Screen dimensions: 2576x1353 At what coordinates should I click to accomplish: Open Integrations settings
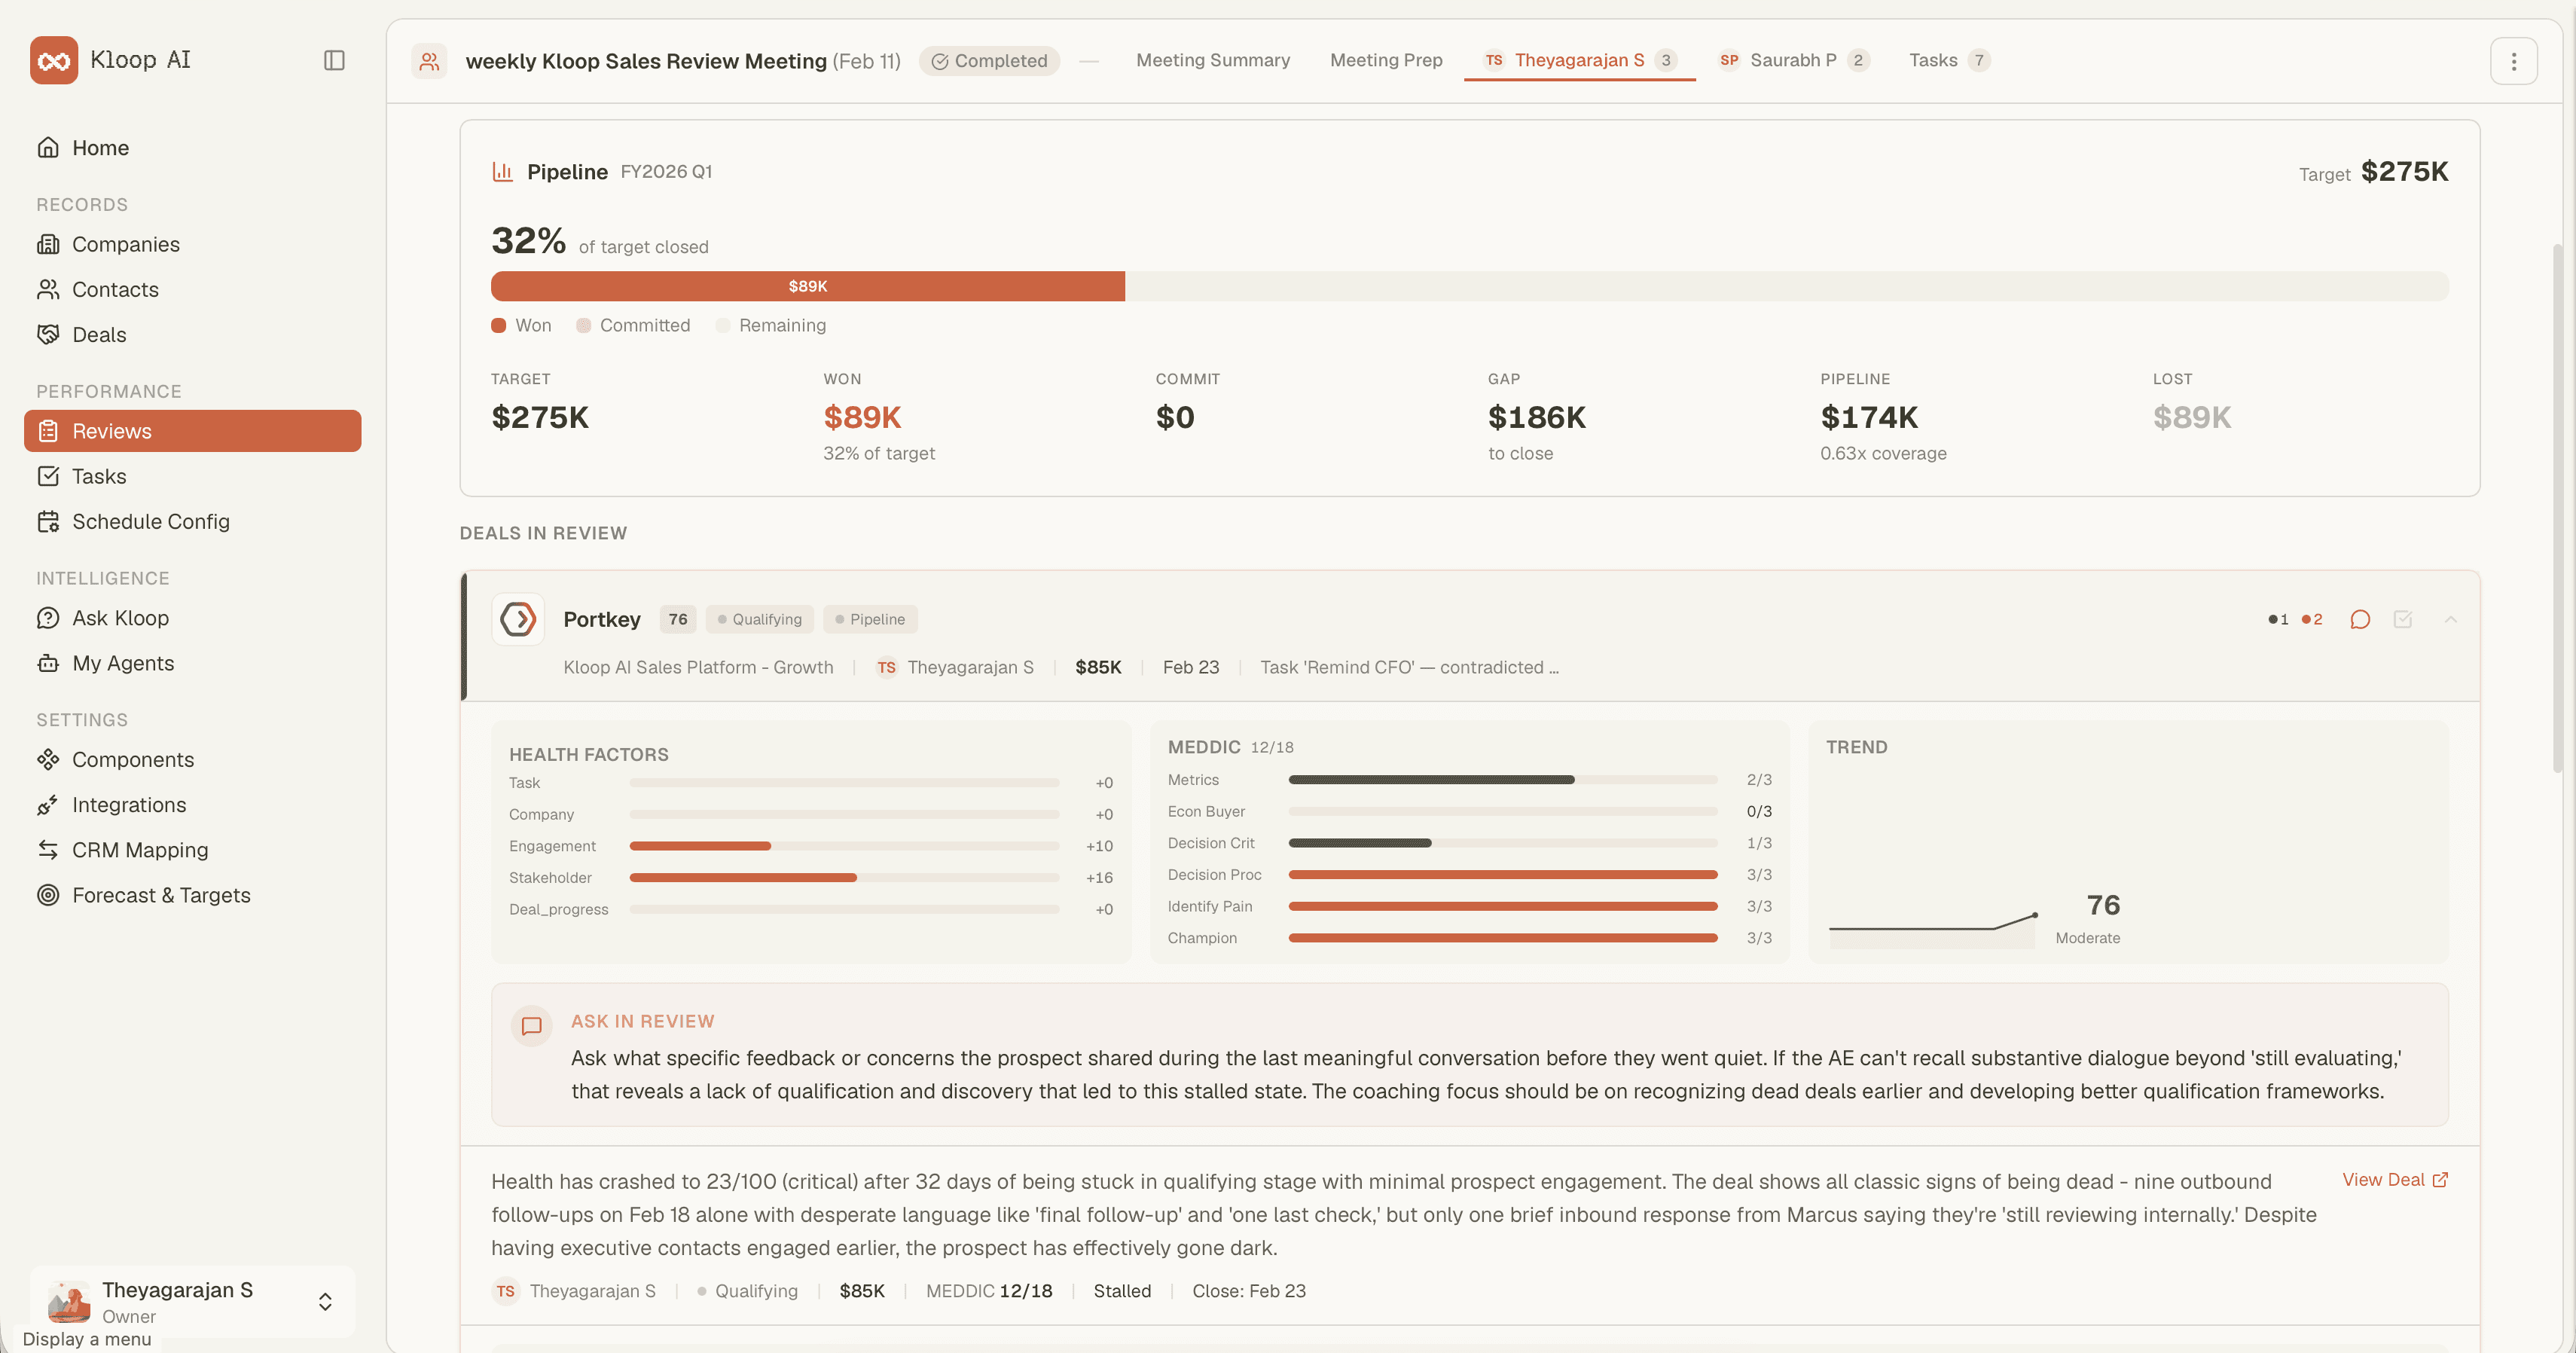tap(128, 805)
